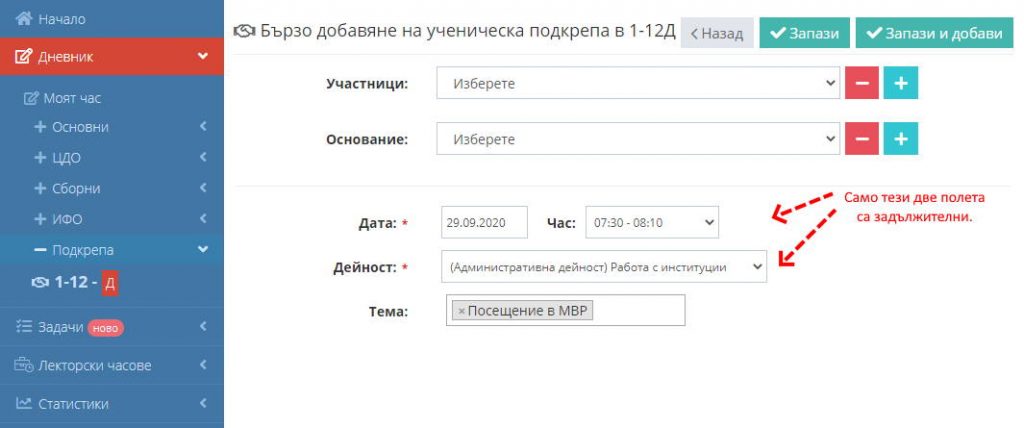The width and height of the screenshot is (1024, 428).
Task: Click the Дата input field
Action: [x=485, y=222]
